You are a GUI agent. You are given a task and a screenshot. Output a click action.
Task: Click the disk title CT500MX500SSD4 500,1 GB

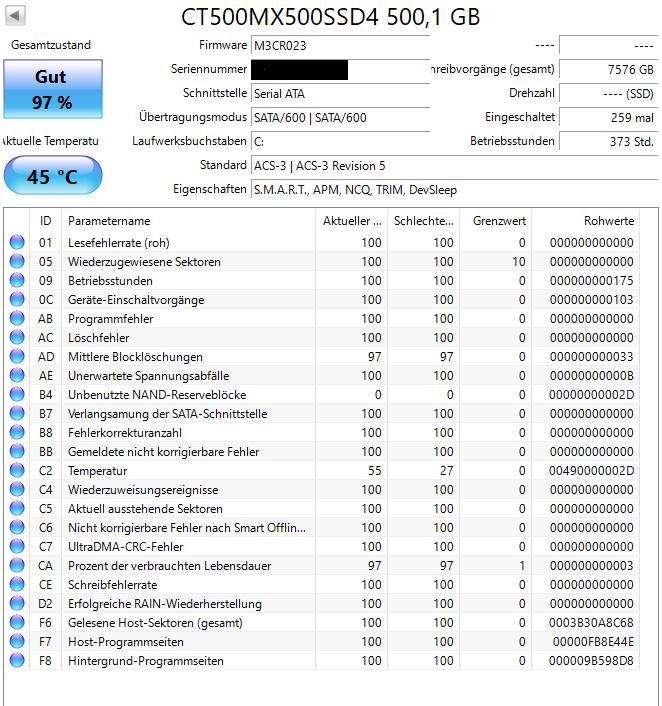coord(331,17)
